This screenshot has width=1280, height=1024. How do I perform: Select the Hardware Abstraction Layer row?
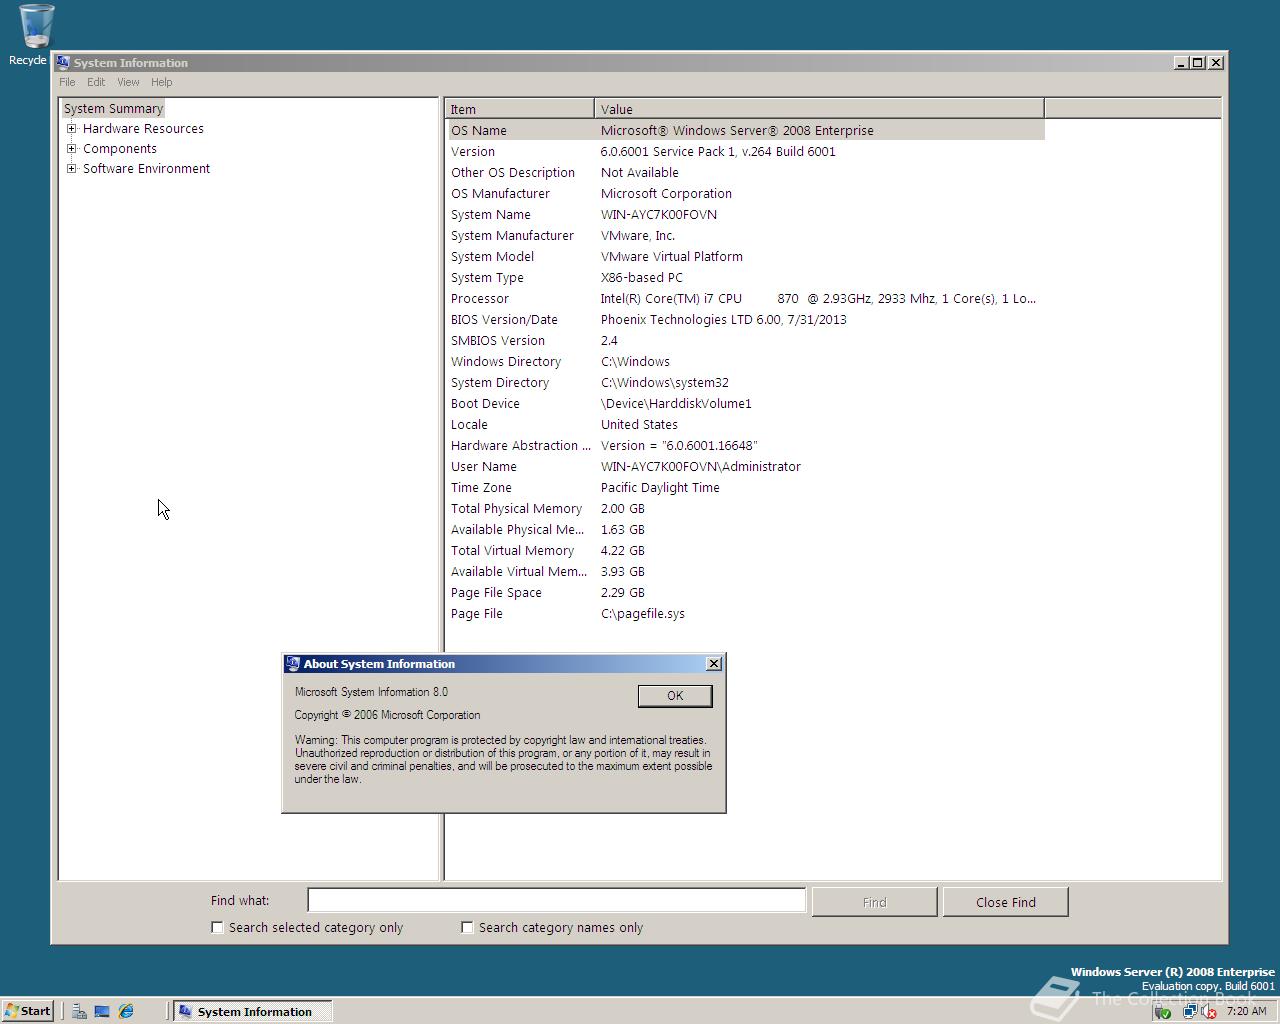(745, 445)
